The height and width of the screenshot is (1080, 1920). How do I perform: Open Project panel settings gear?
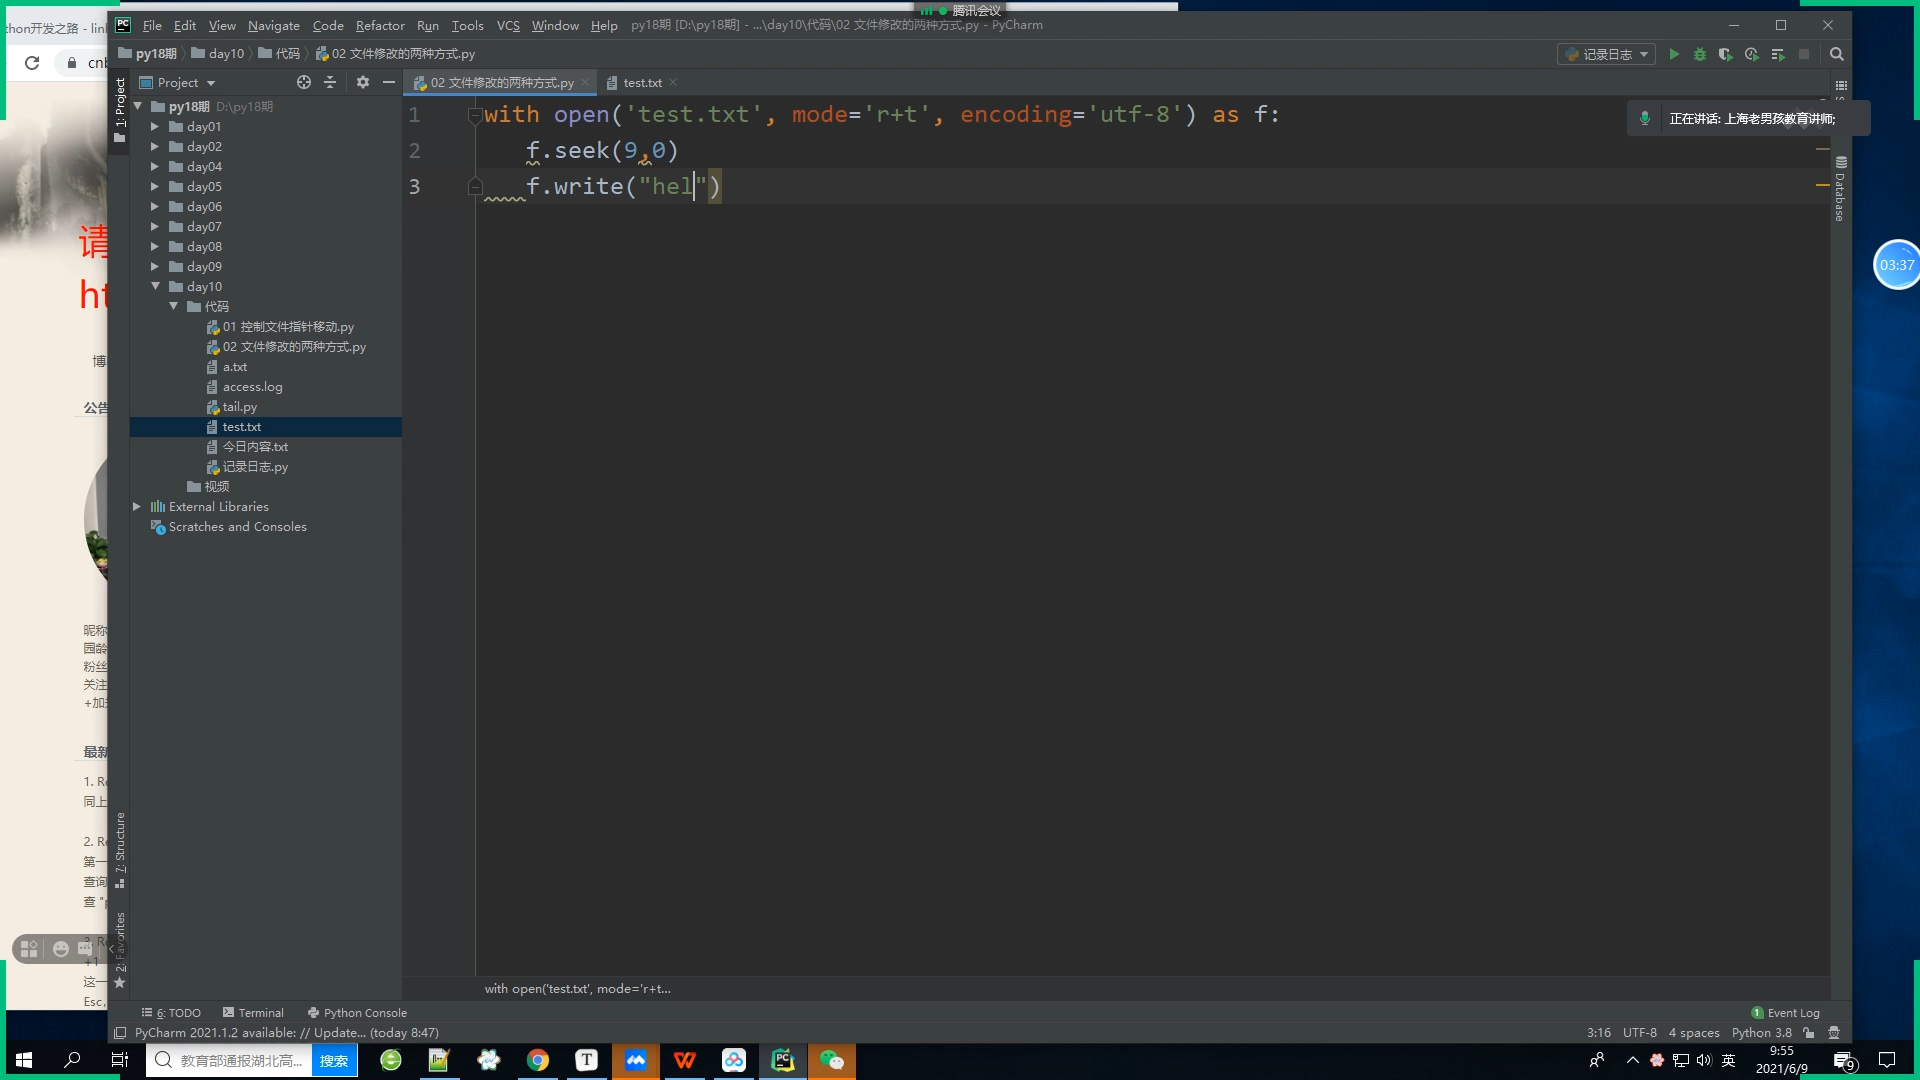click(363, 82)
